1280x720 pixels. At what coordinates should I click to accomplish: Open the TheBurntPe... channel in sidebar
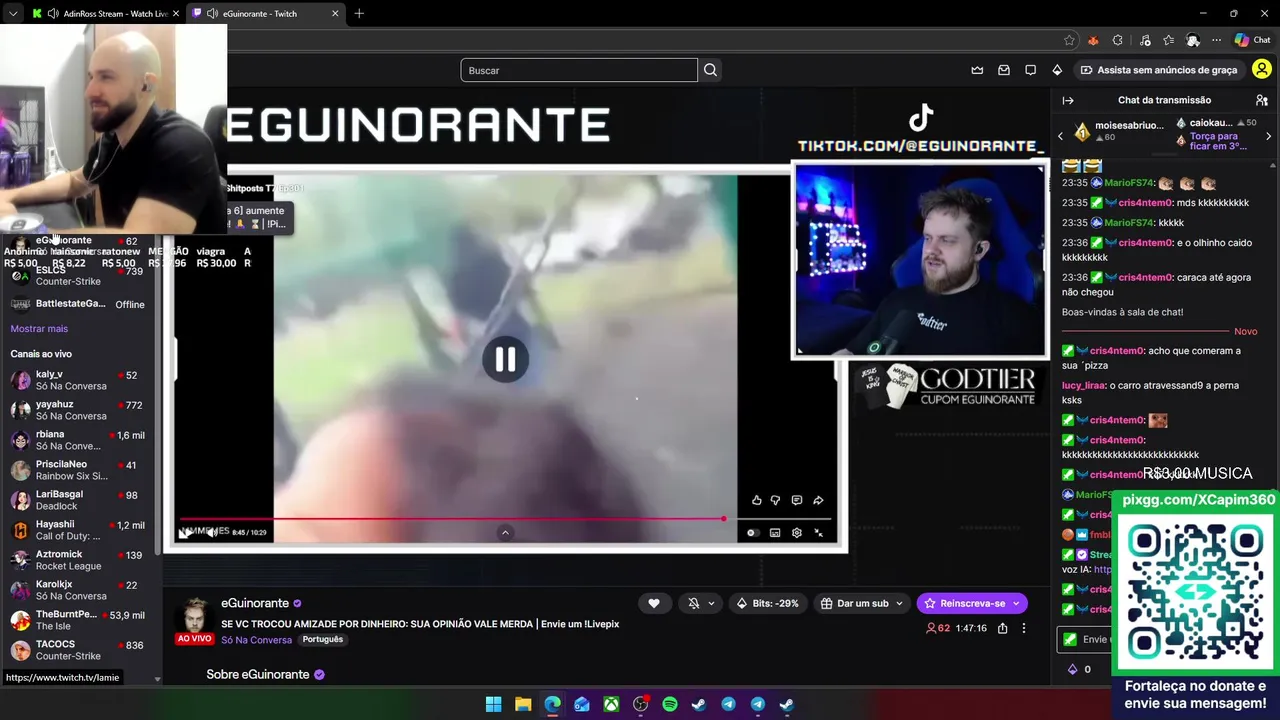80,620
